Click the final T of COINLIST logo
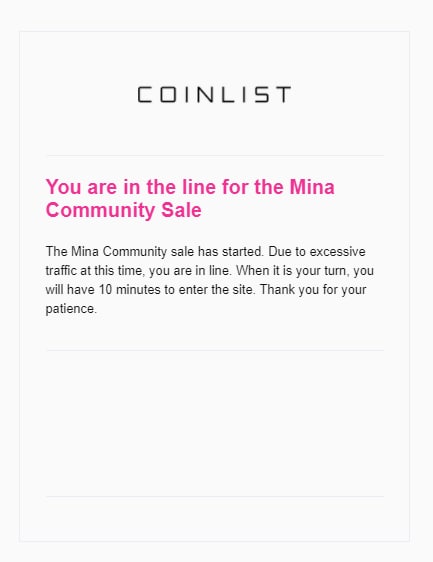 pos(283,95)
